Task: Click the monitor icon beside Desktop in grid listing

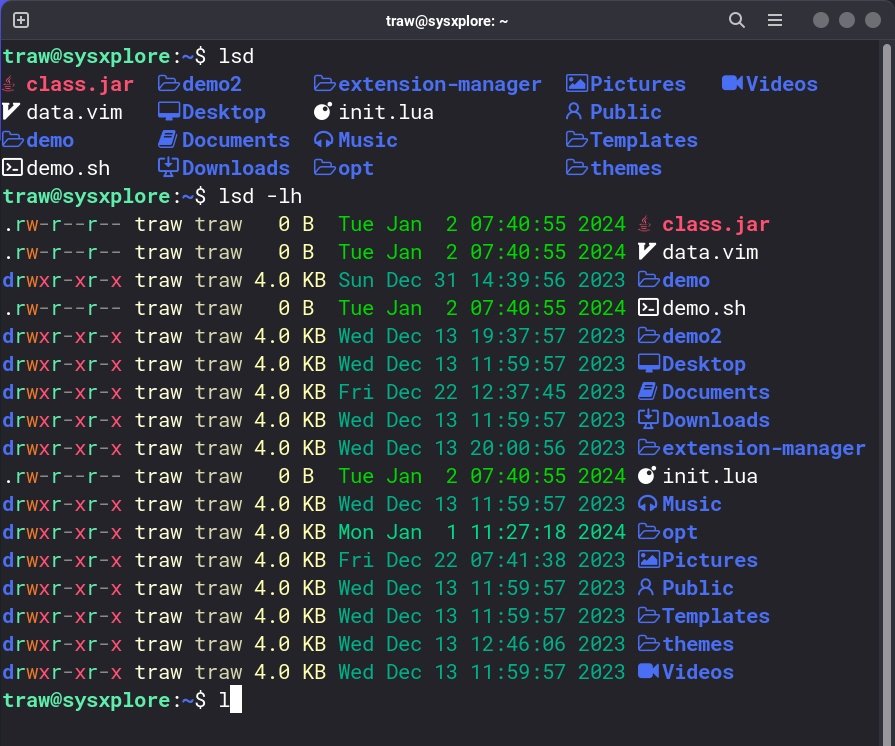Action: pos(169,112)
